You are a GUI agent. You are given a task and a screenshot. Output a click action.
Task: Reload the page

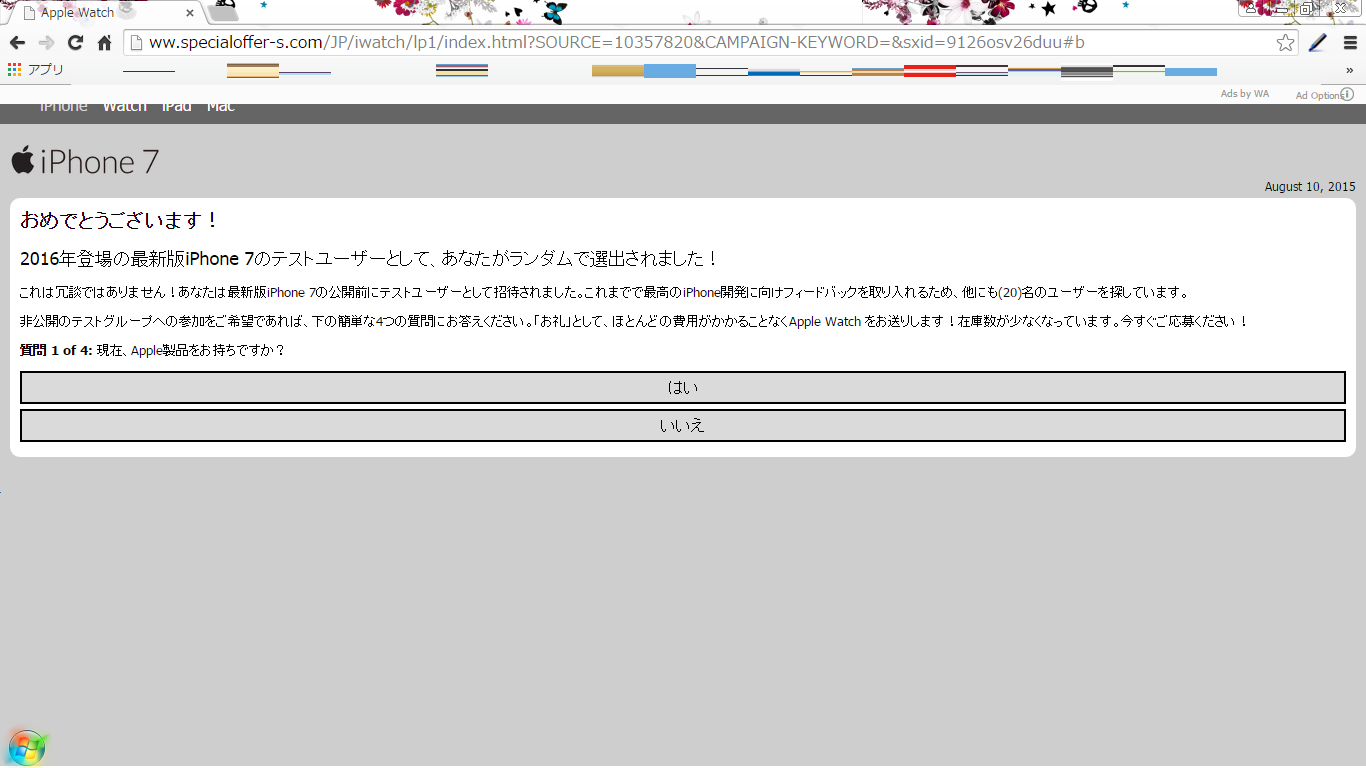coord(75,43)
